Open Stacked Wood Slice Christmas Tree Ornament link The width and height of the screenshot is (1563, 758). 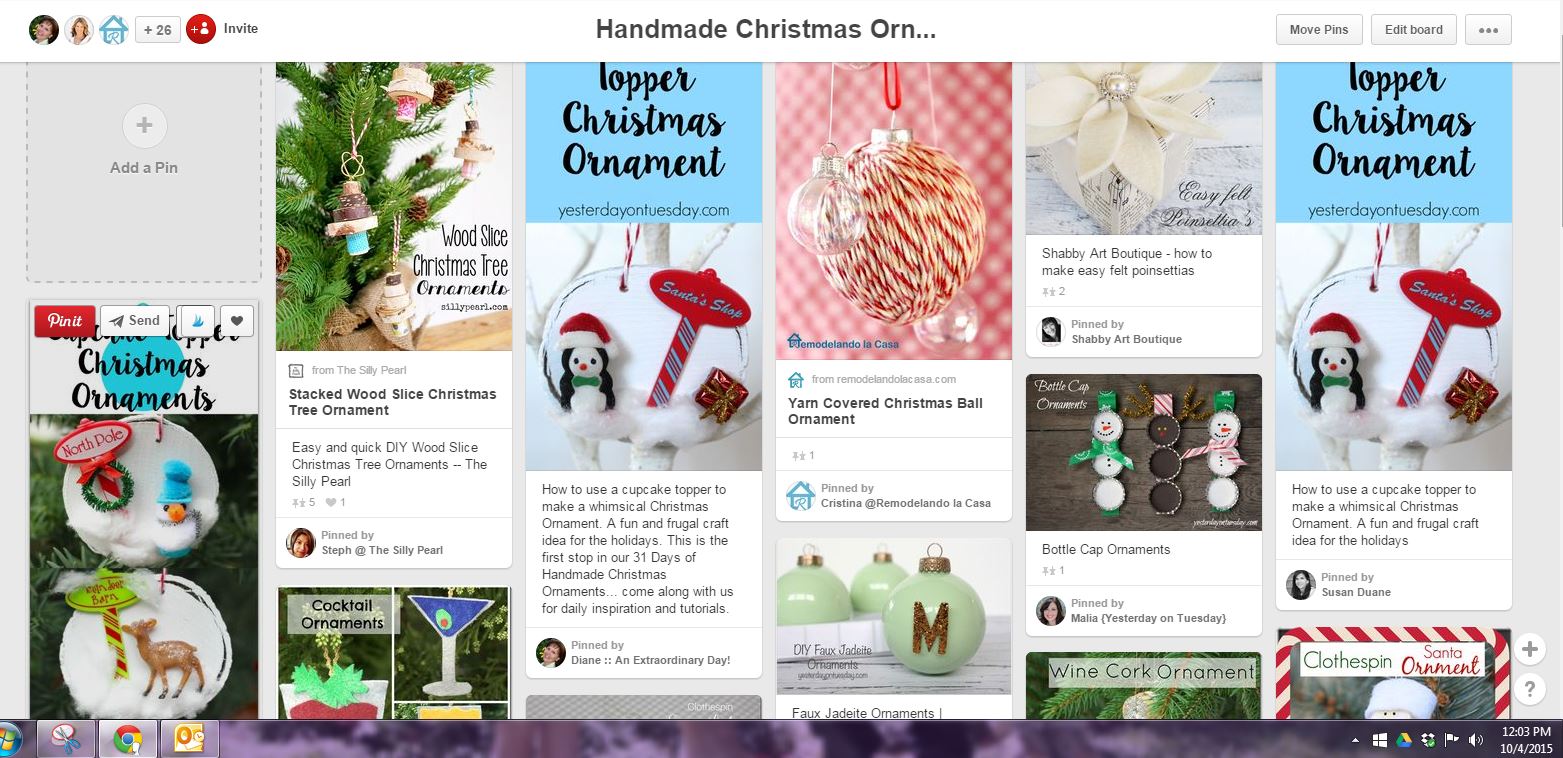coord(393,402)
